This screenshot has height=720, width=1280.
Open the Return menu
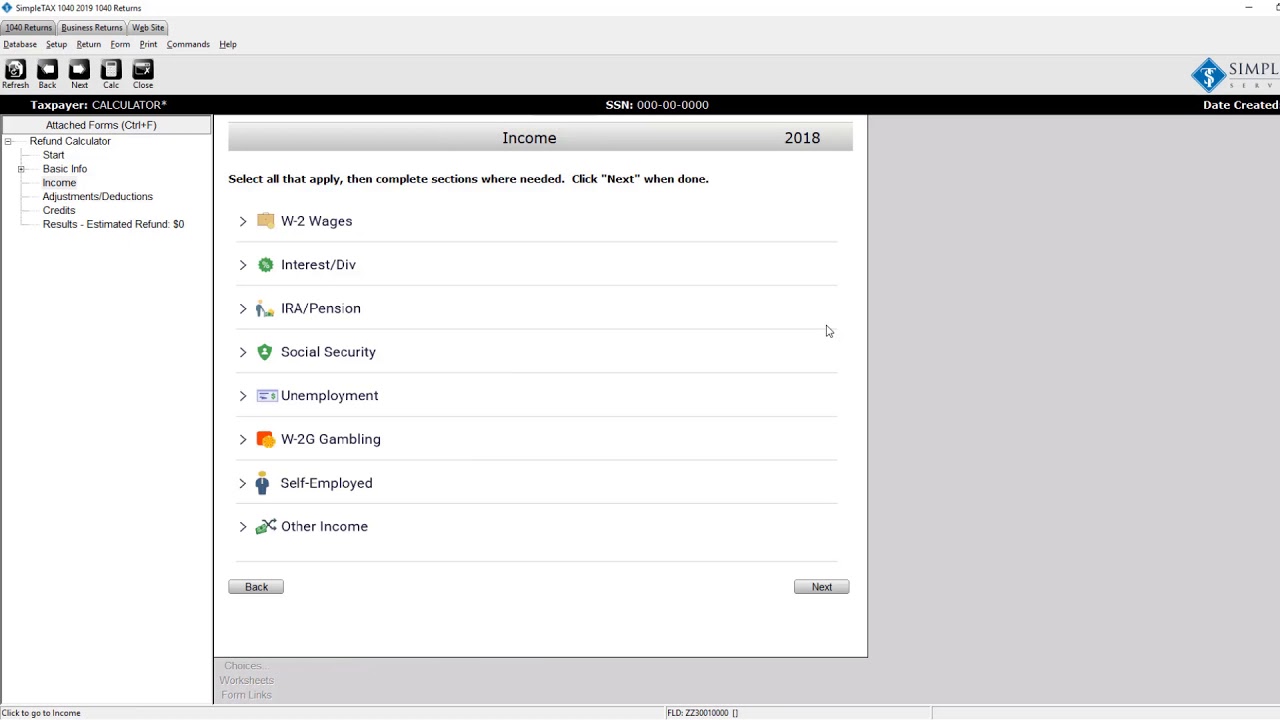[x=88, y=44]
